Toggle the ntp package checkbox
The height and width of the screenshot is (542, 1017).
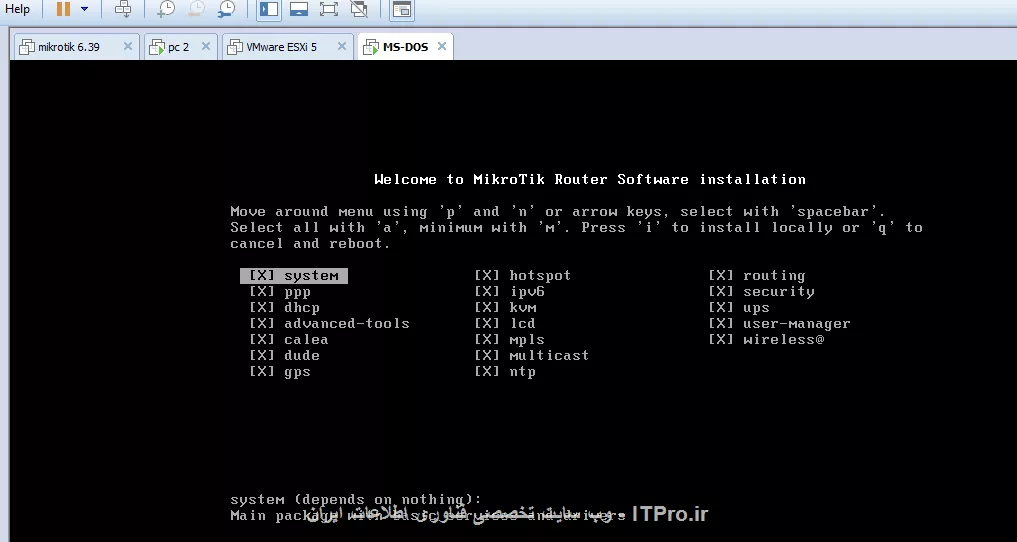click(x=487, y=371)
